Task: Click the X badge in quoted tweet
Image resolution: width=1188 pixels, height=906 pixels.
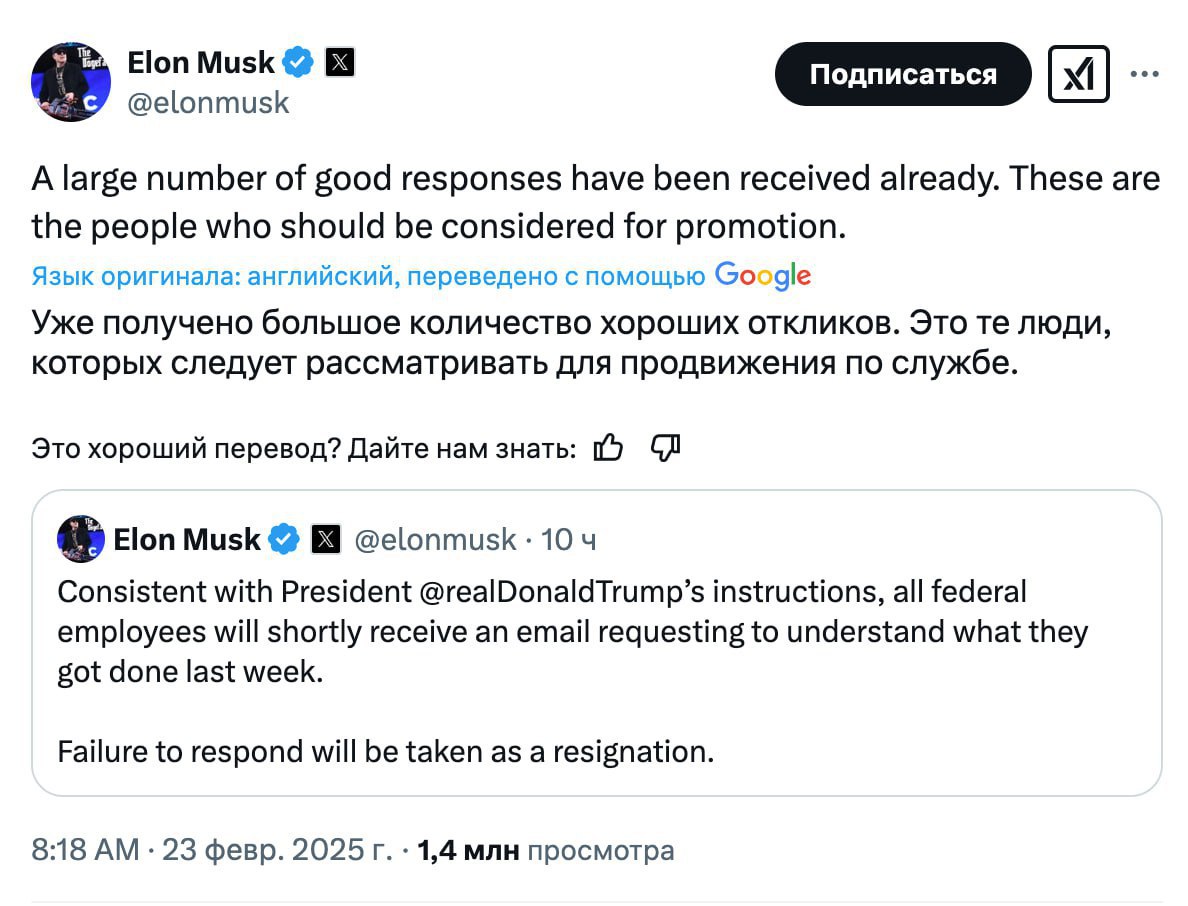Action: click(x=326, y=540)
